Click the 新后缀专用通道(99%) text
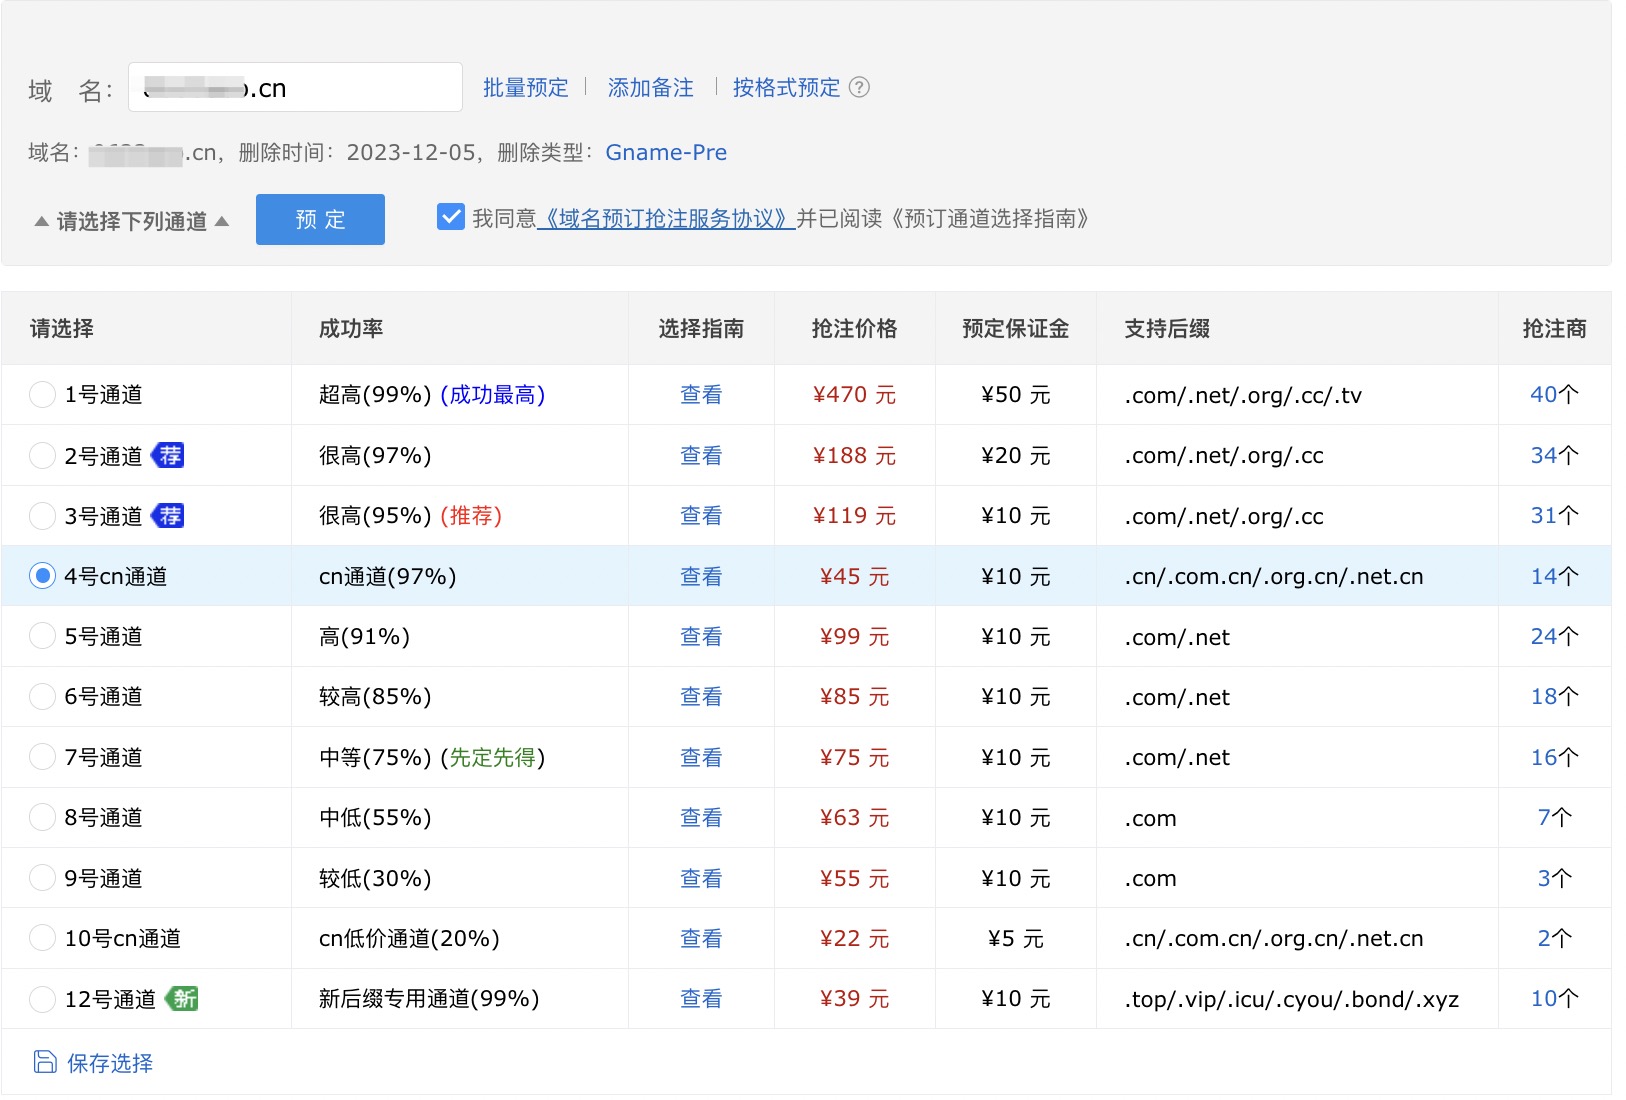The image size is (1626, 1100). pyautogui.click(x=429, y=998)
